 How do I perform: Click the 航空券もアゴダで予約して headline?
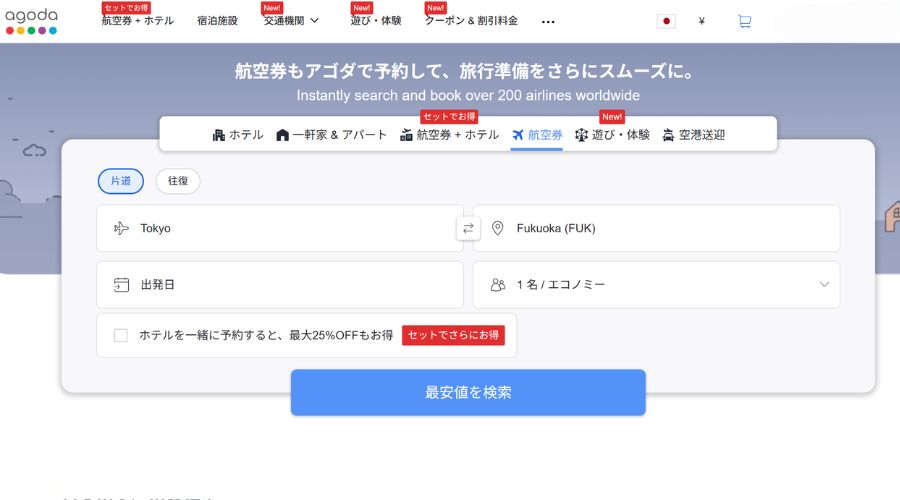(x=467, y=71)
